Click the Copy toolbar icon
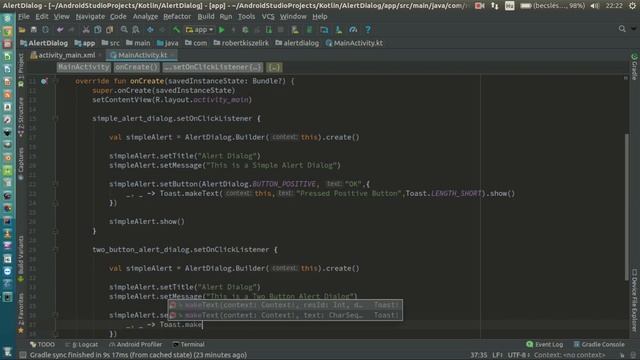 click(x=98, y=30)
